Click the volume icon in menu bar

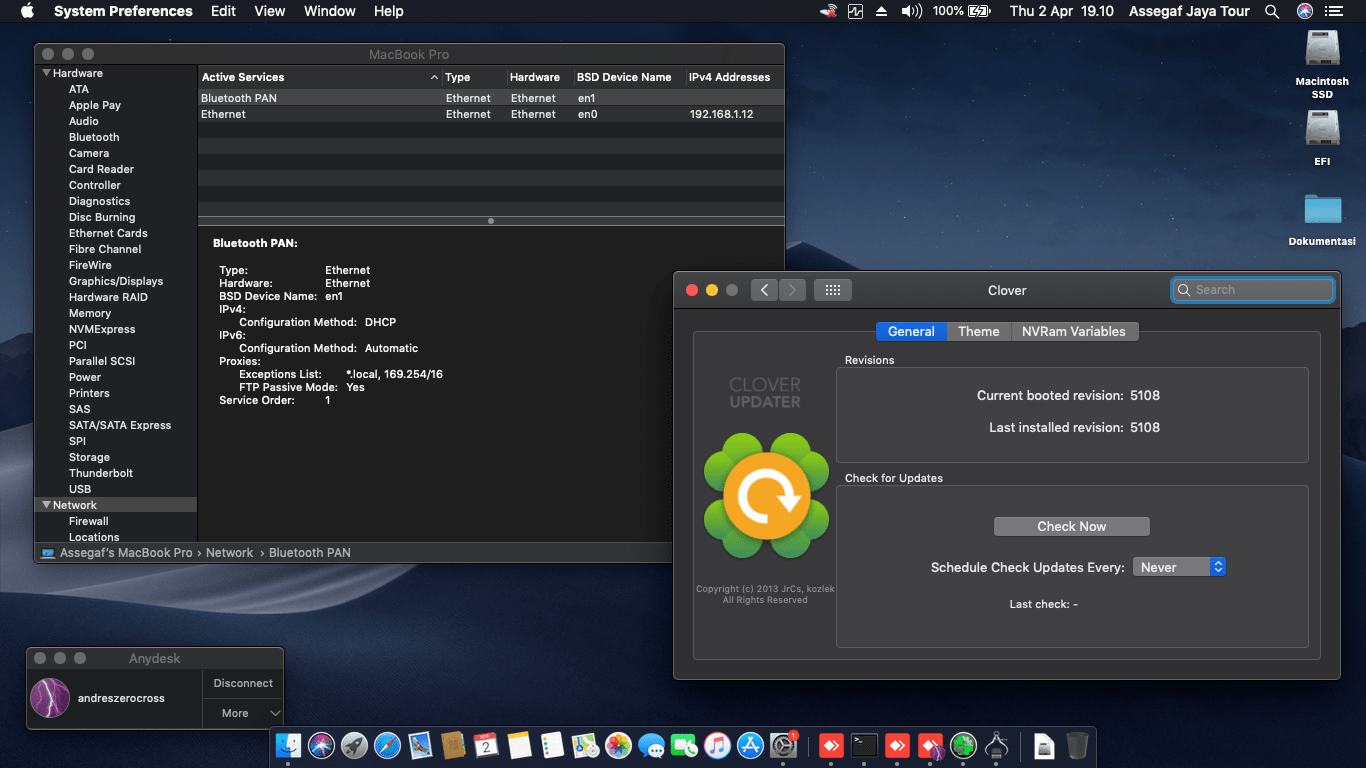coord(911,11)
